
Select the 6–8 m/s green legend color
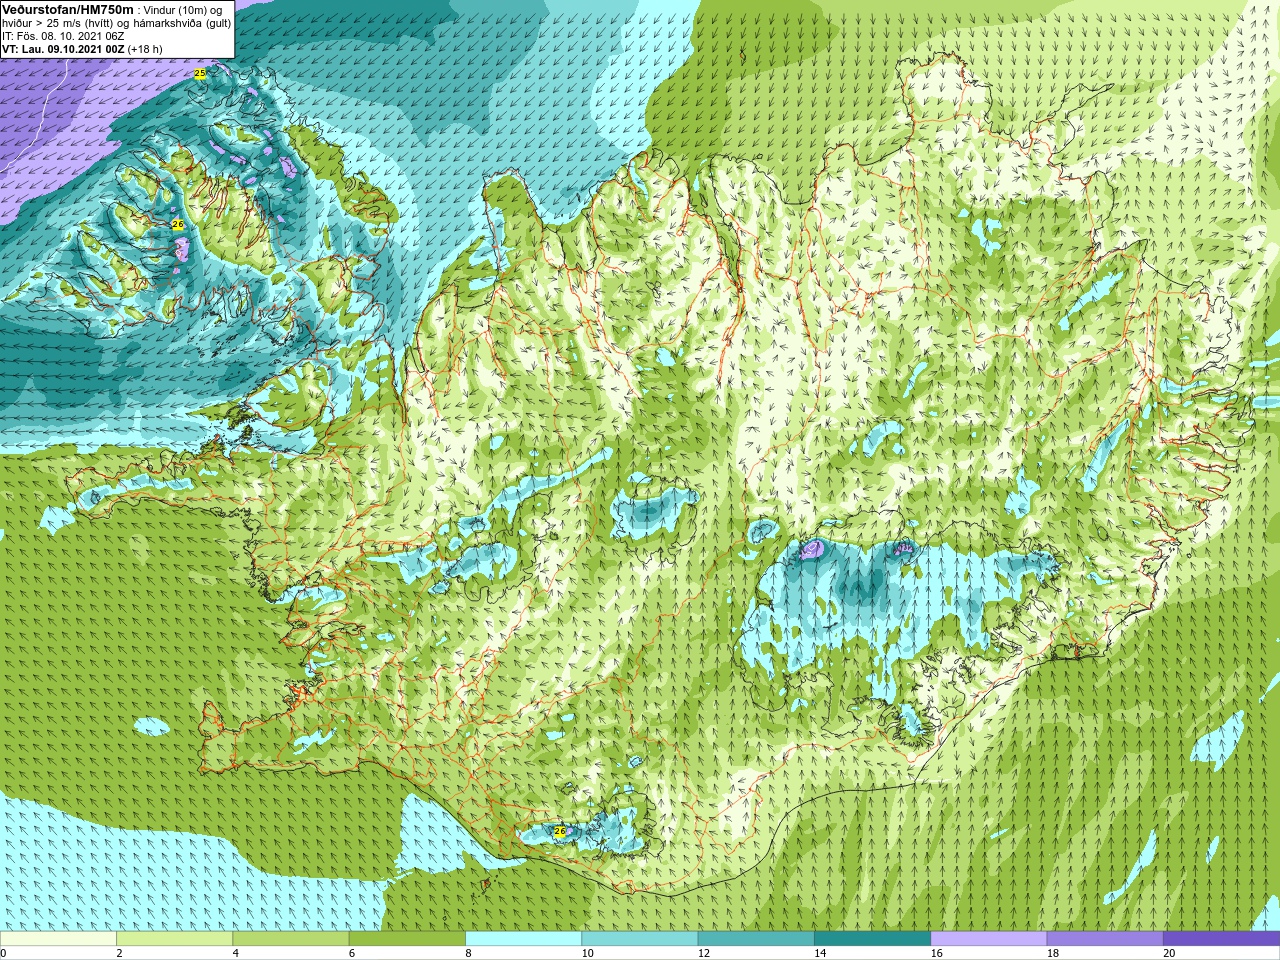(407, 939)
